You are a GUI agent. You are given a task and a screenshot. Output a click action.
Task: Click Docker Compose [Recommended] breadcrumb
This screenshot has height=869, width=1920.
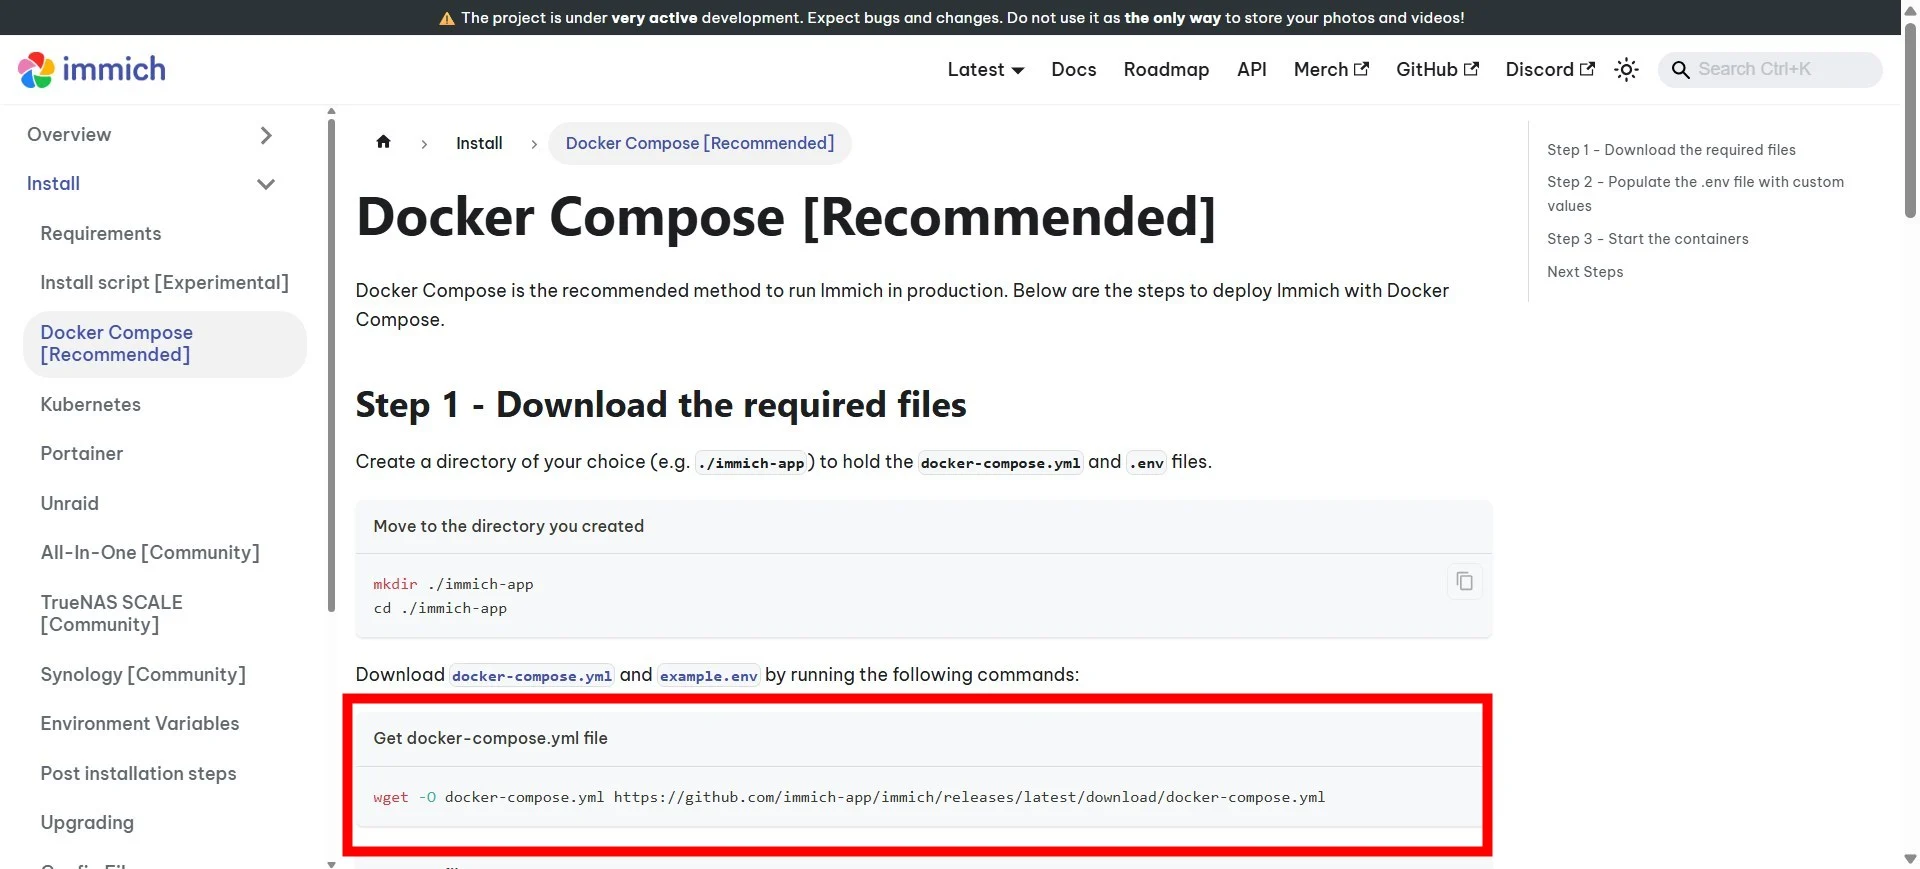coord(700,143)
